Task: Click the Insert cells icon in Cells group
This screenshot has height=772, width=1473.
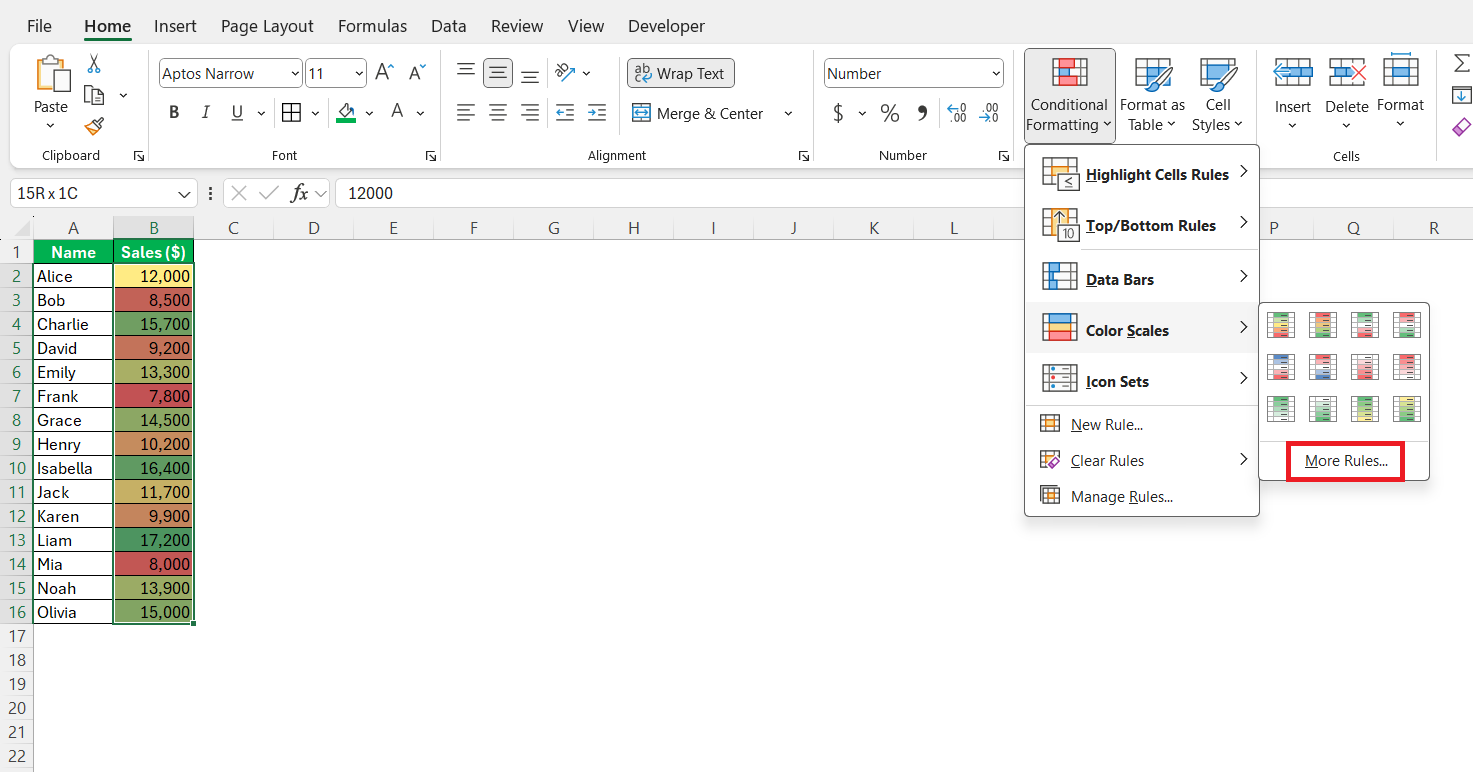Action: [x=1292, y=73]
